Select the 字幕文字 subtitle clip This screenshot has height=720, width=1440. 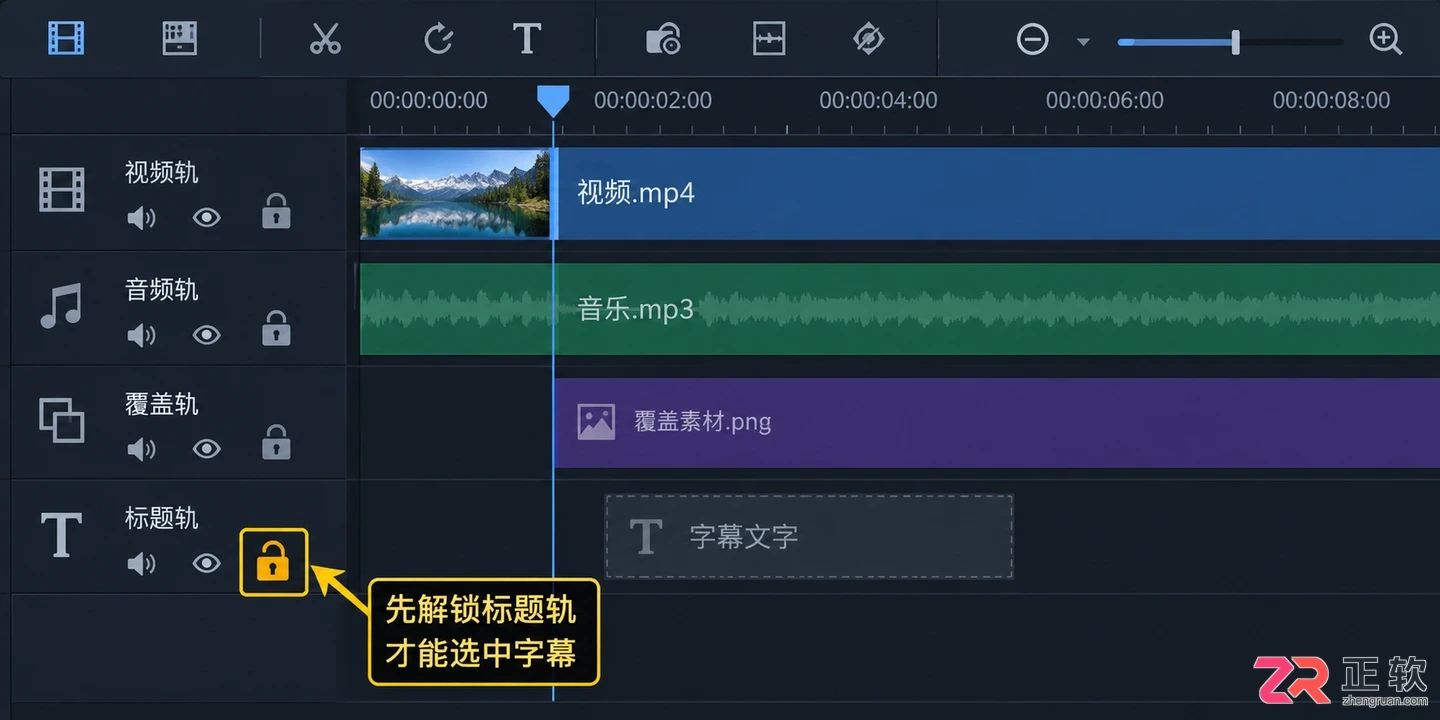point(809,536)
